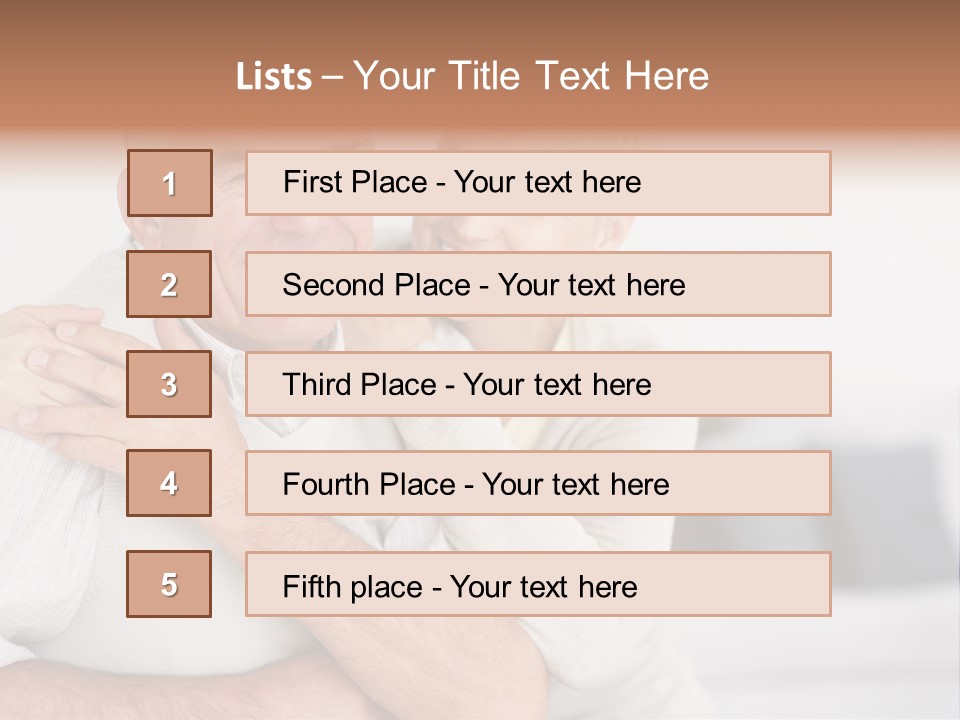Click the number 3 box
Screen dimensions: 960x720
(x=169, y=384)
